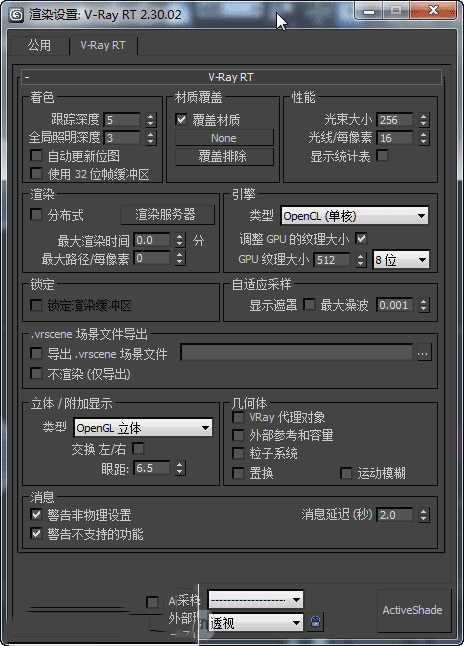Uncheck the 覆盖材质 checkbox
Image resolution: width=464 pixels, height=646 pixels.
click(x=181, y=119)
